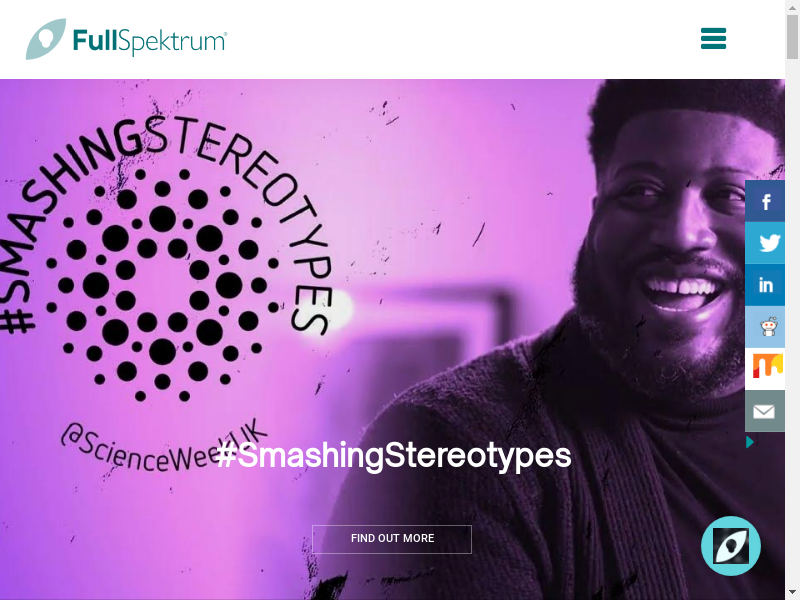Click the FIND OUT MORE button
This screenshot has width=800, height=600.
point(392,539)
